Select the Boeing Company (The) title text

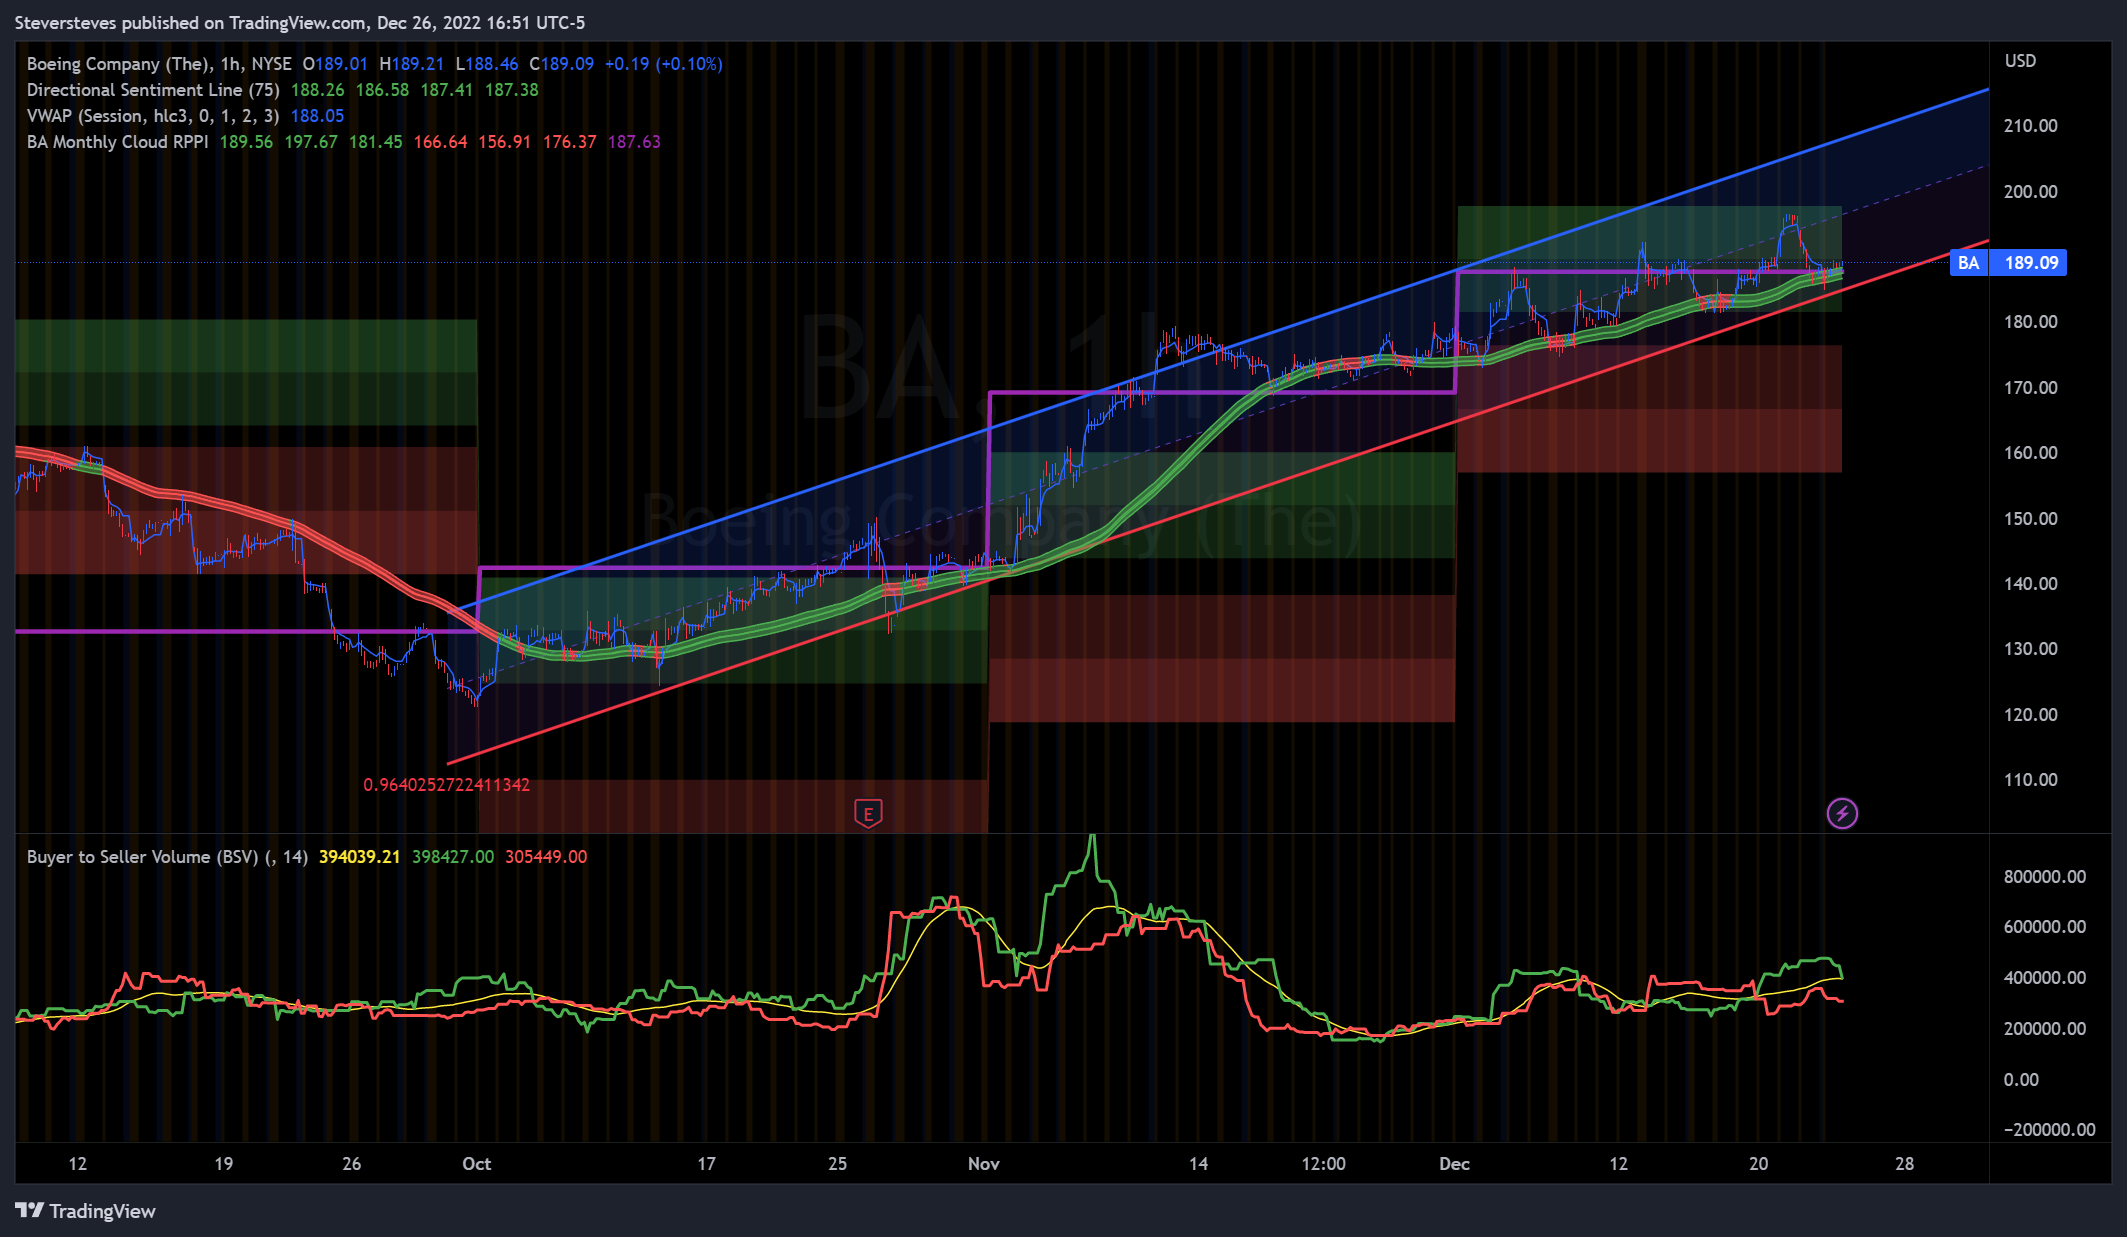118,64
